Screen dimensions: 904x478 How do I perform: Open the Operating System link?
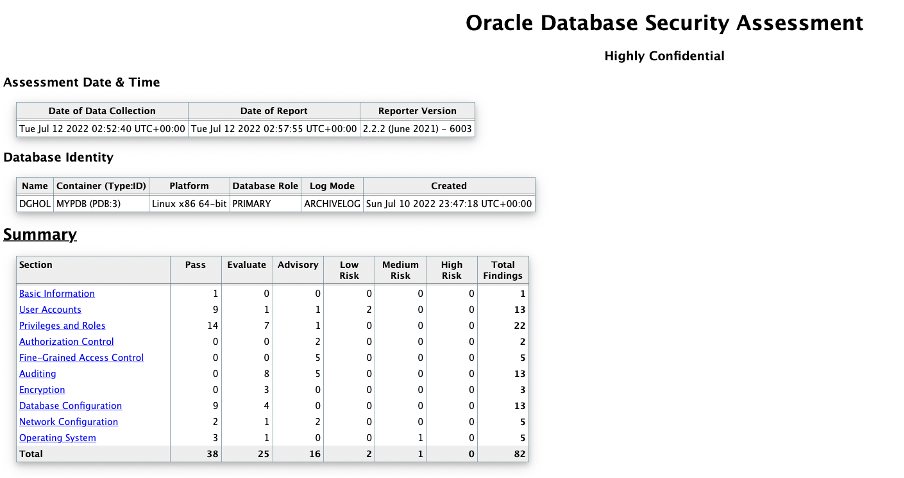[x=58, y=438]
